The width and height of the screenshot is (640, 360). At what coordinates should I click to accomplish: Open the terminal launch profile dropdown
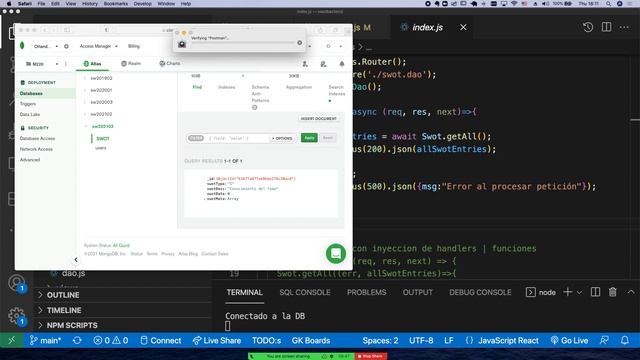click(x=579, y=292)
